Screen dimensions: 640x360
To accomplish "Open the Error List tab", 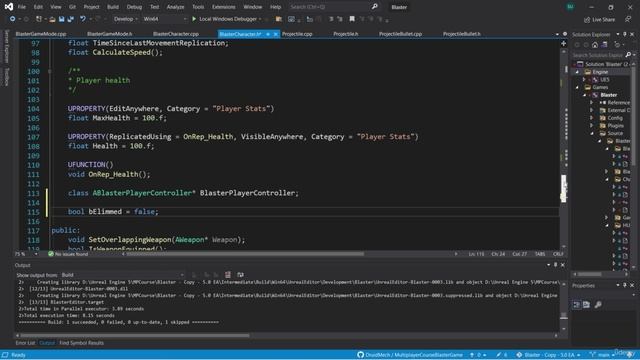I will click(x=25, y=343).
